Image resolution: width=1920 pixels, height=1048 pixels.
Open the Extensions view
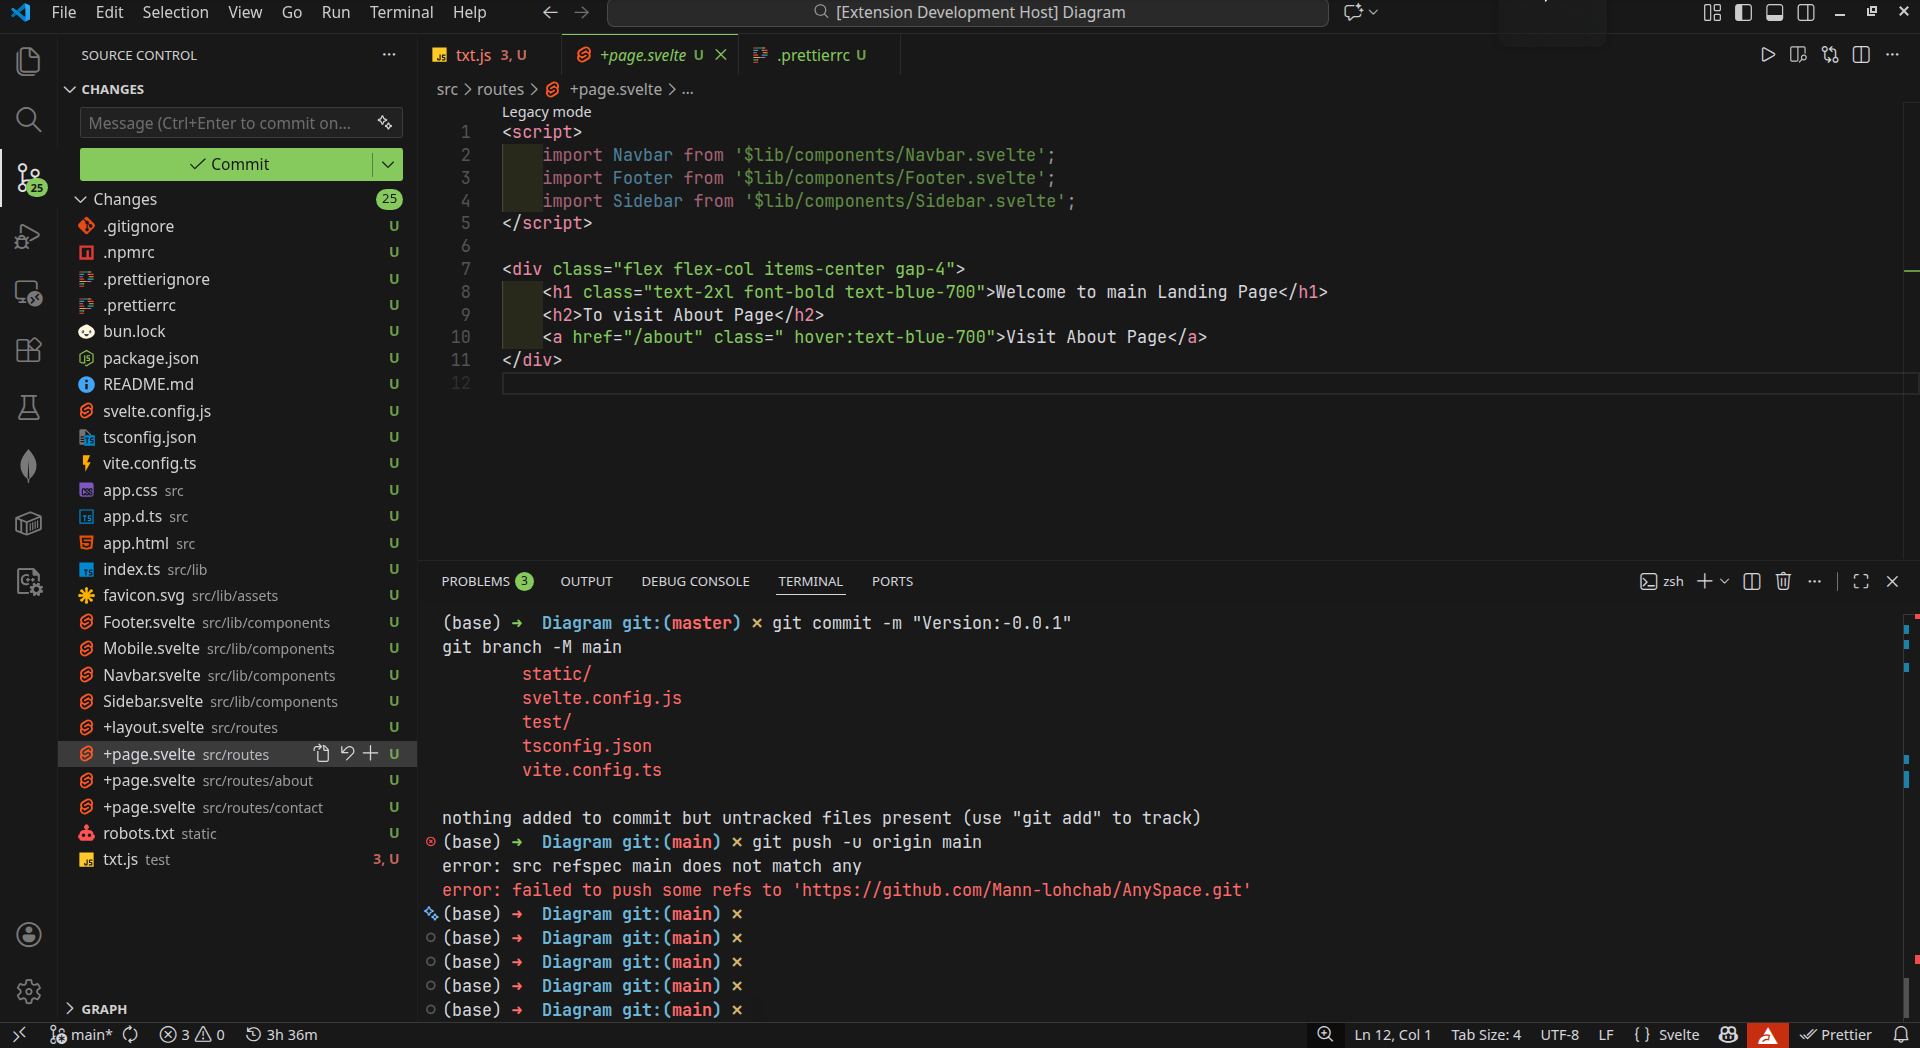(x=29, y=350)
